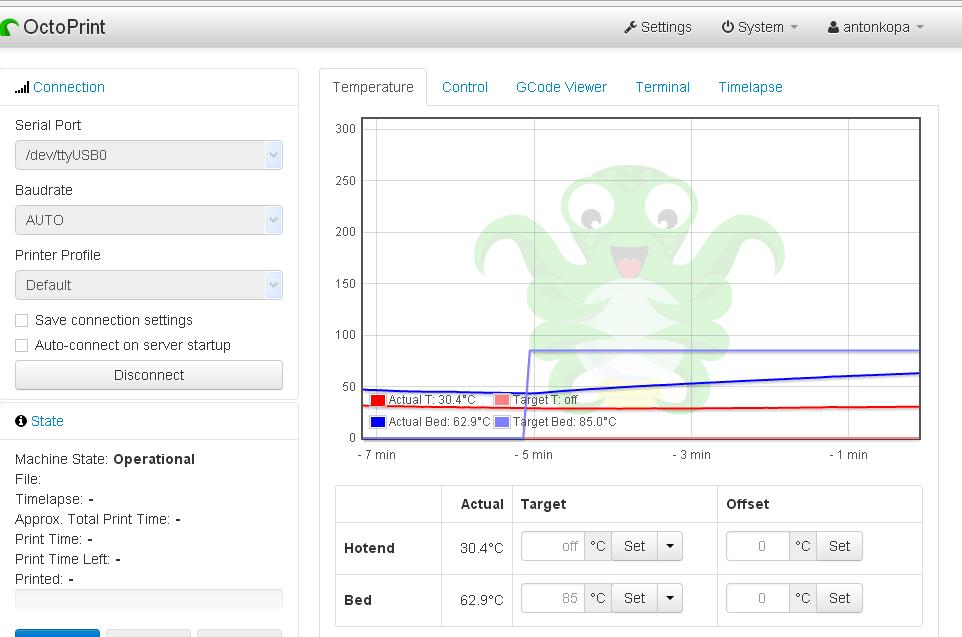The width and height of the screenshot is (962, 637).
Task: Open Hotend target preset dropdown arrow
Action: click(x=670, y=546)
